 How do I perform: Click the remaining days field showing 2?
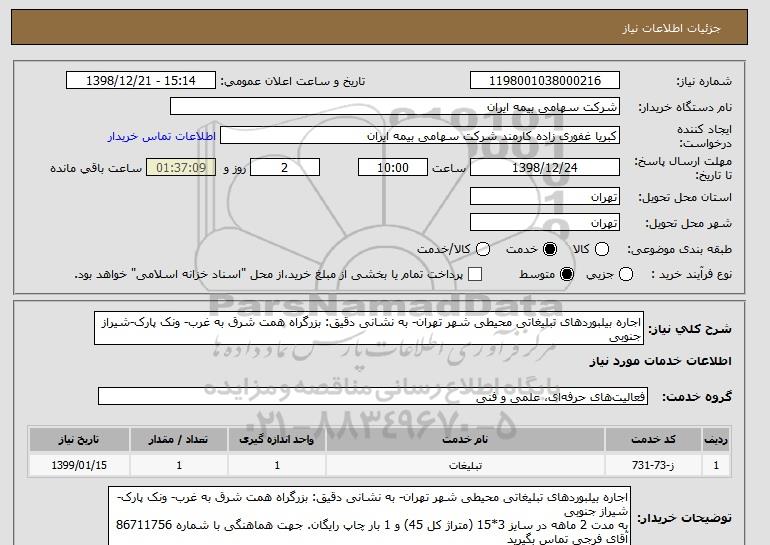click(x=285, y=167)
